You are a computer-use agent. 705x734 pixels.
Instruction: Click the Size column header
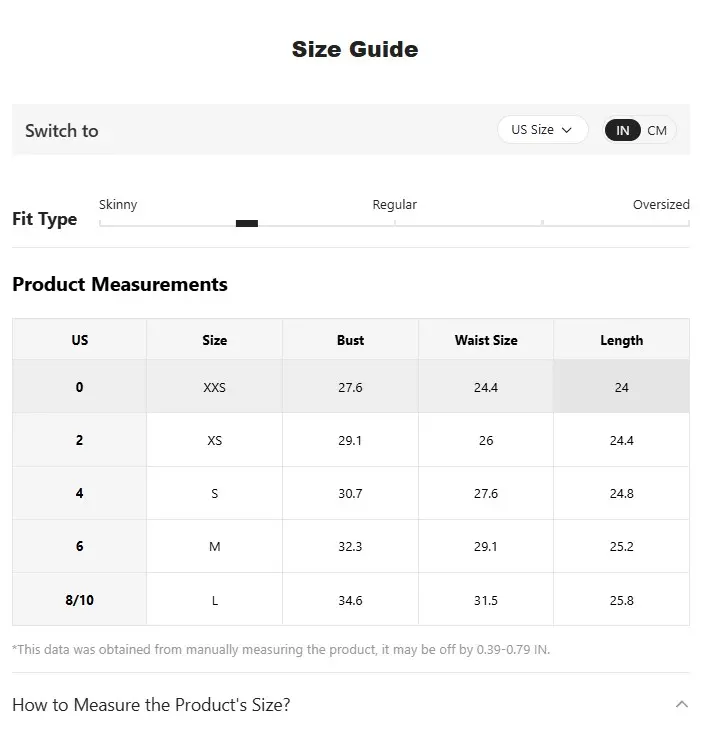point(214,340)
